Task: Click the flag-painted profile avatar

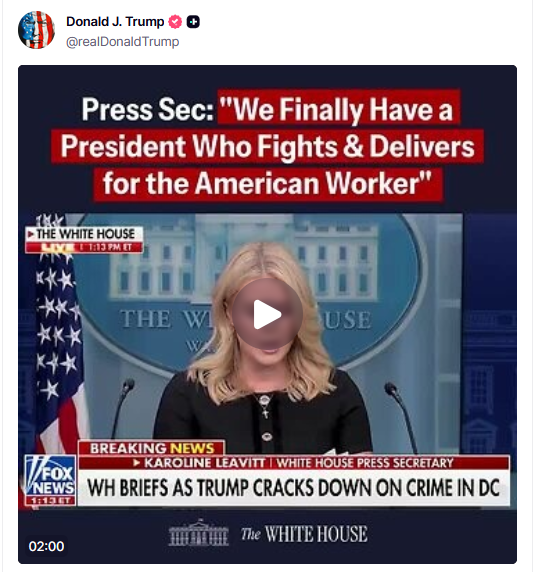Action: (36, 30)
